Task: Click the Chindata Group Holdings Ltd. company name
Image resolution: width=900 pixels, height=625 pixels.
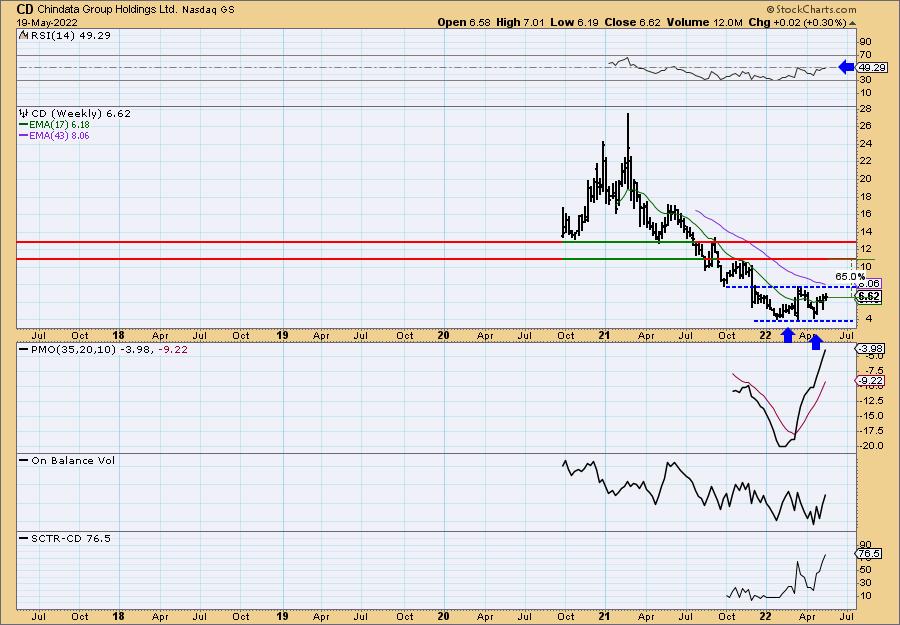Action: (109, 10)
